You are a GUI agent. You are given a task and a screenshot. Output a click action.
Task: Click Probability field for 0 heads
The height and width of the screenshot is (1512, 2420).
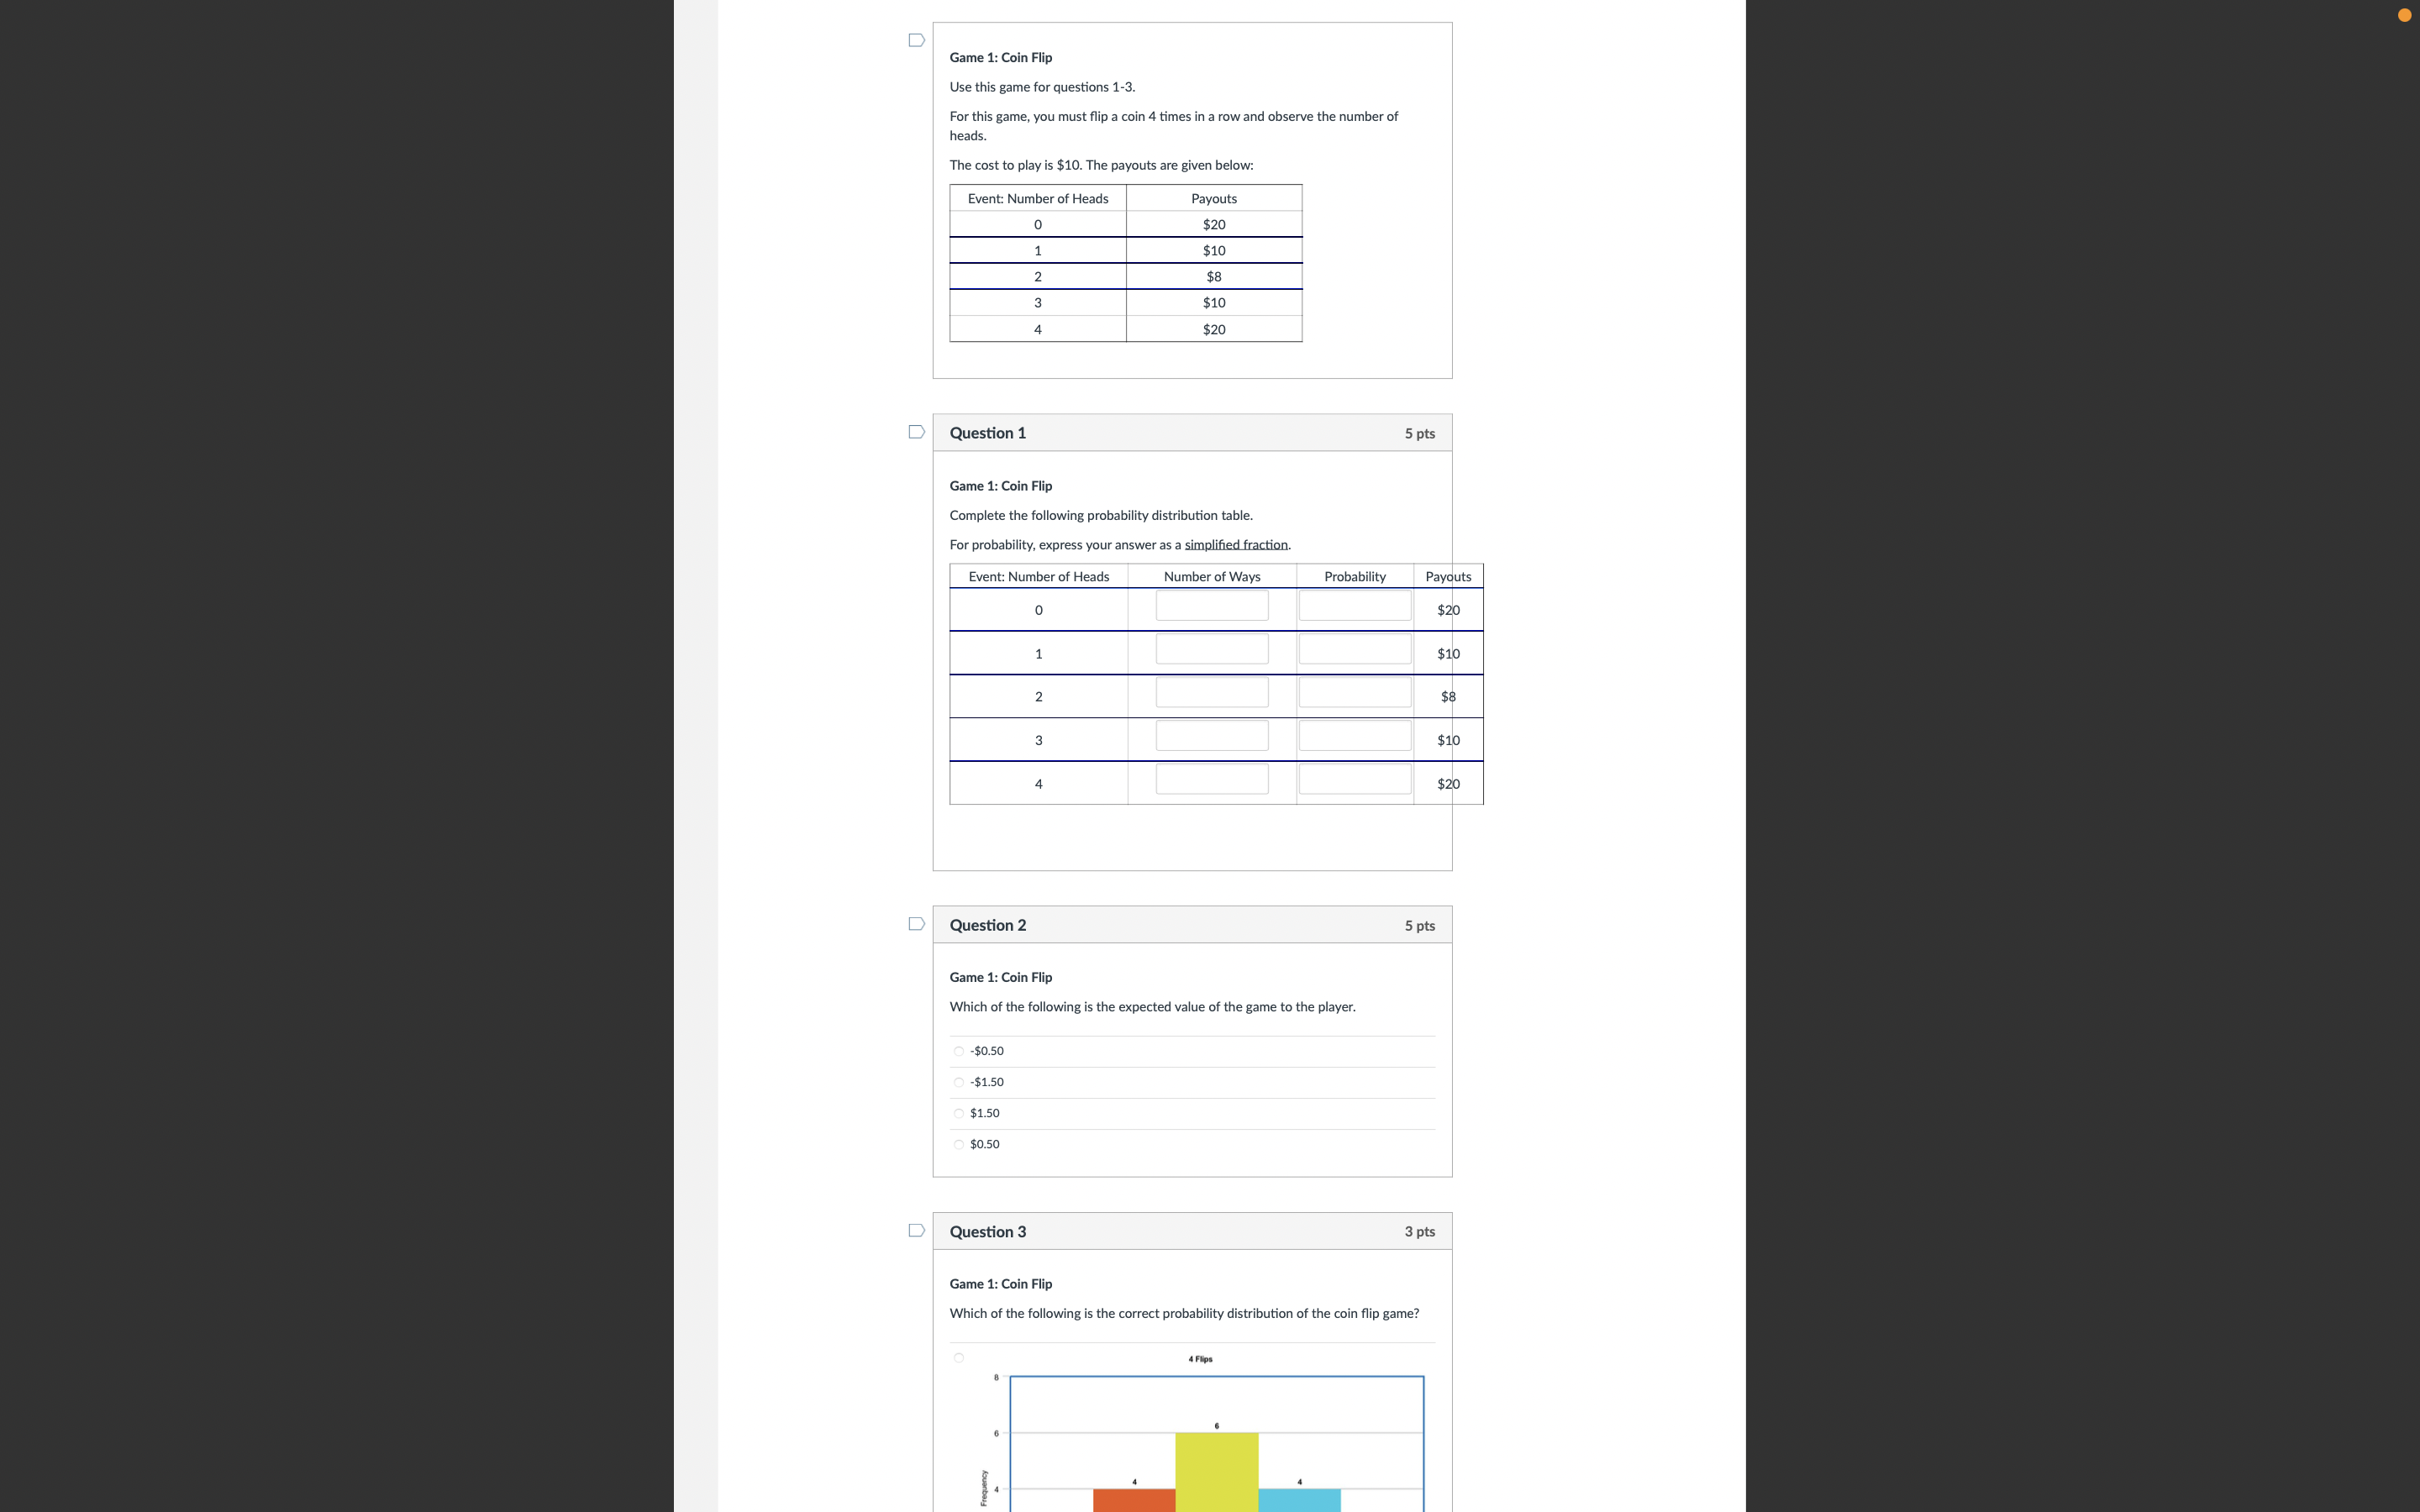pos(1354,606)
